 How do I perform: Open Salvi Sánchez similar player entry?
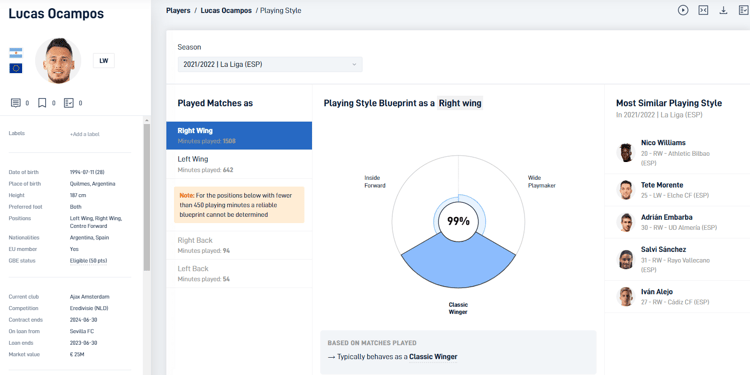677,260
